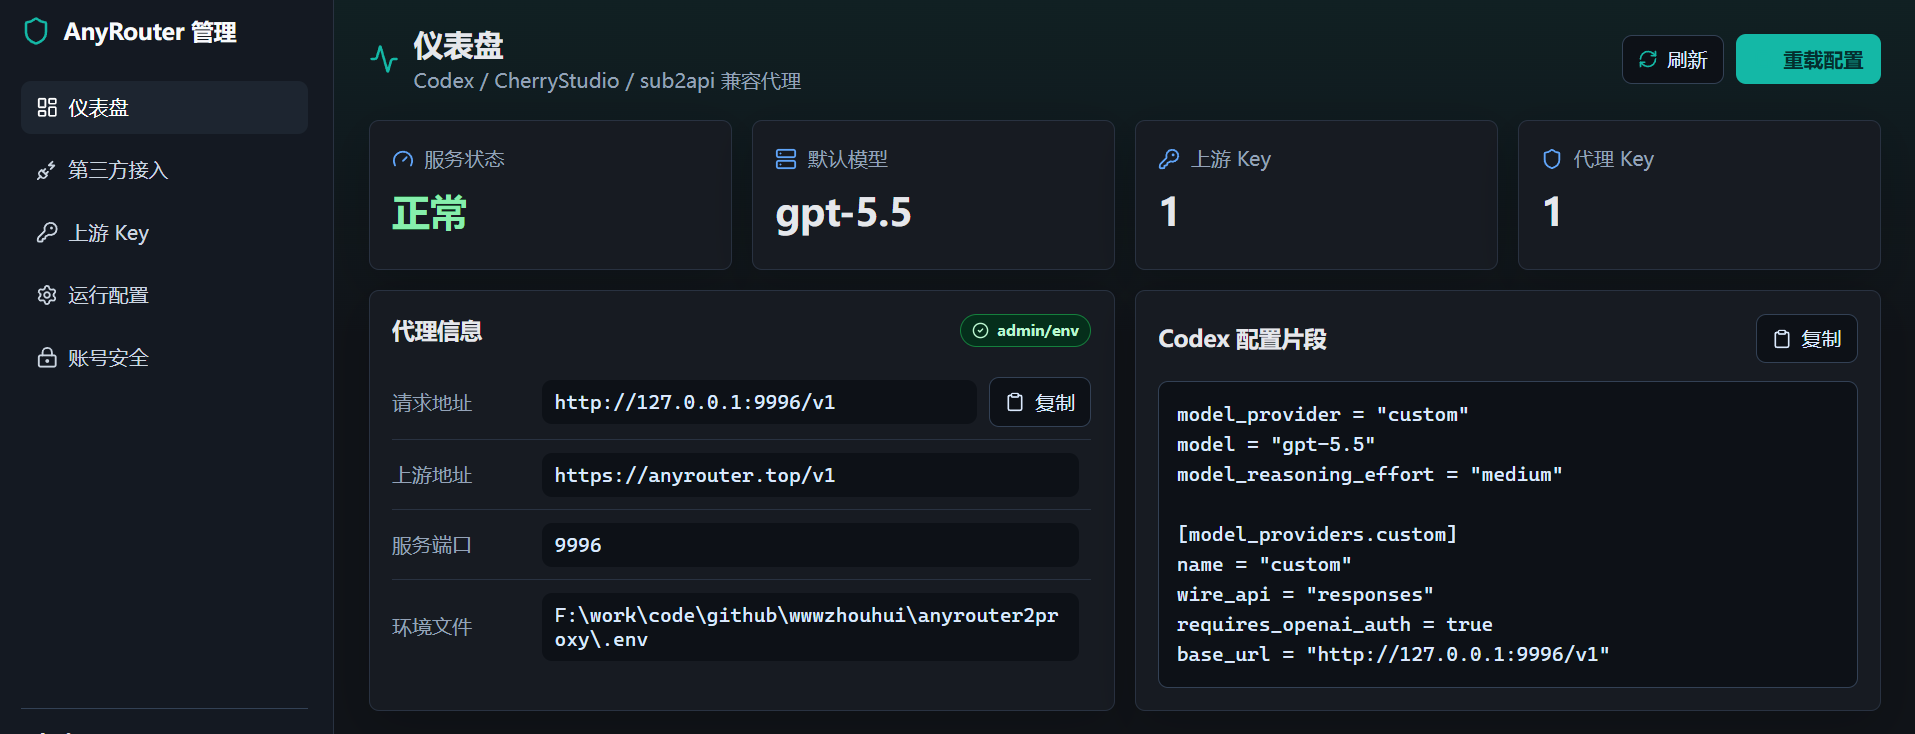Click the plug icon for 第三方接入

[47, 170]
